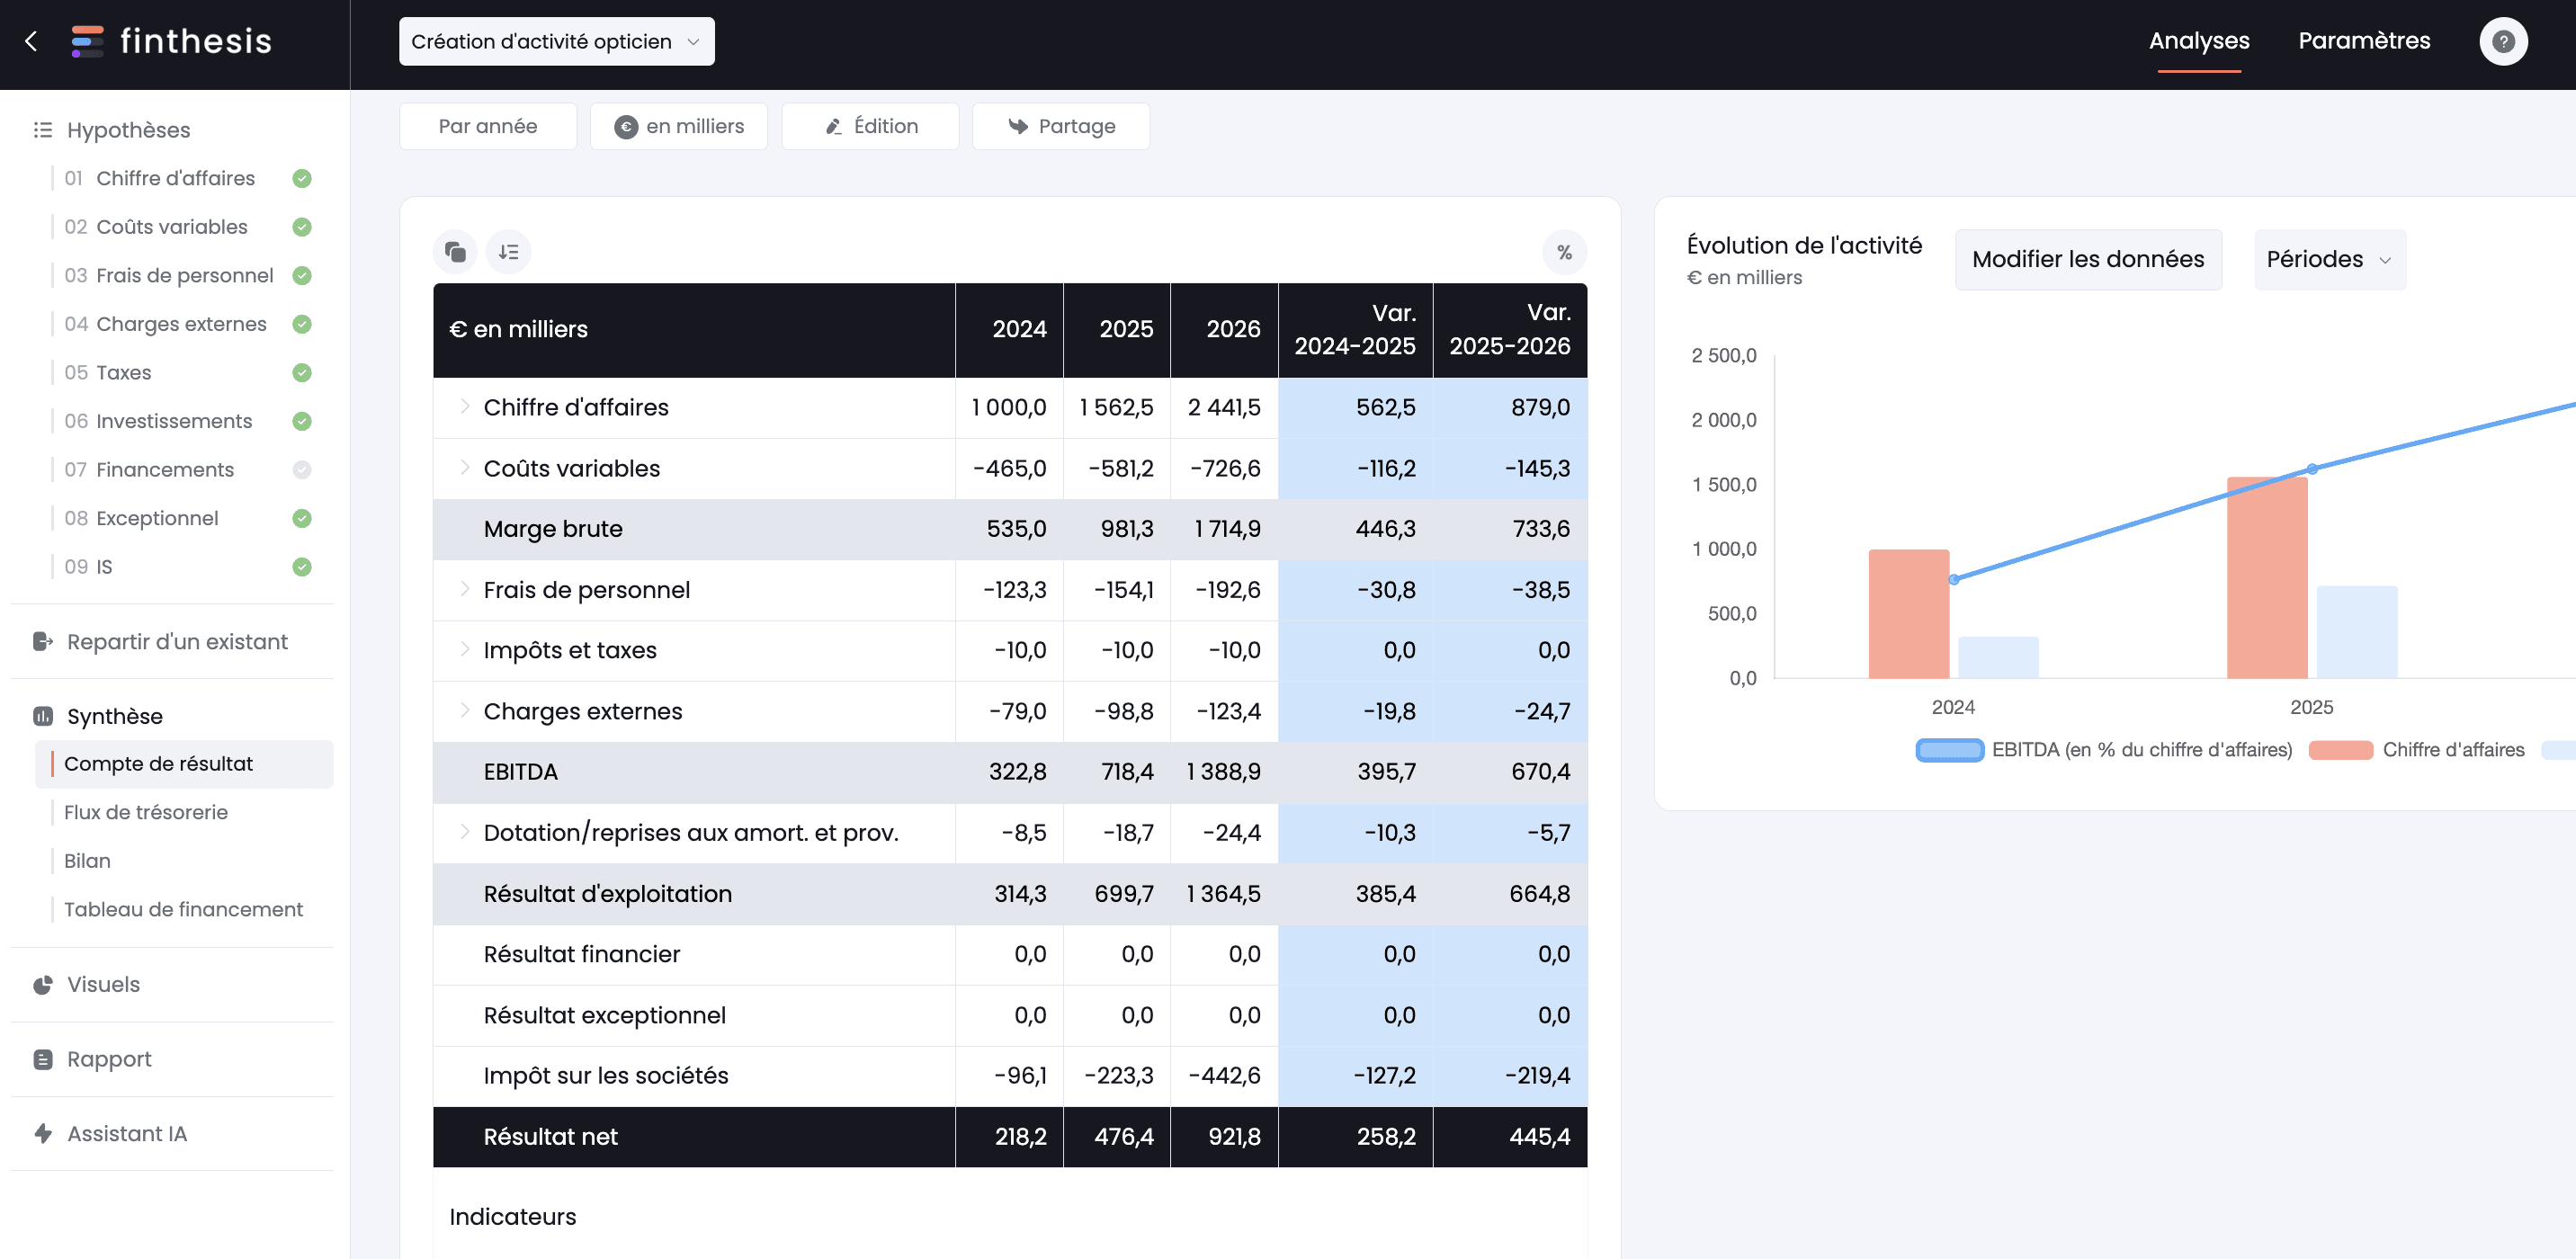Switch to the Analyses tab
2576x1259 pixels.
tap(2198, 41)
